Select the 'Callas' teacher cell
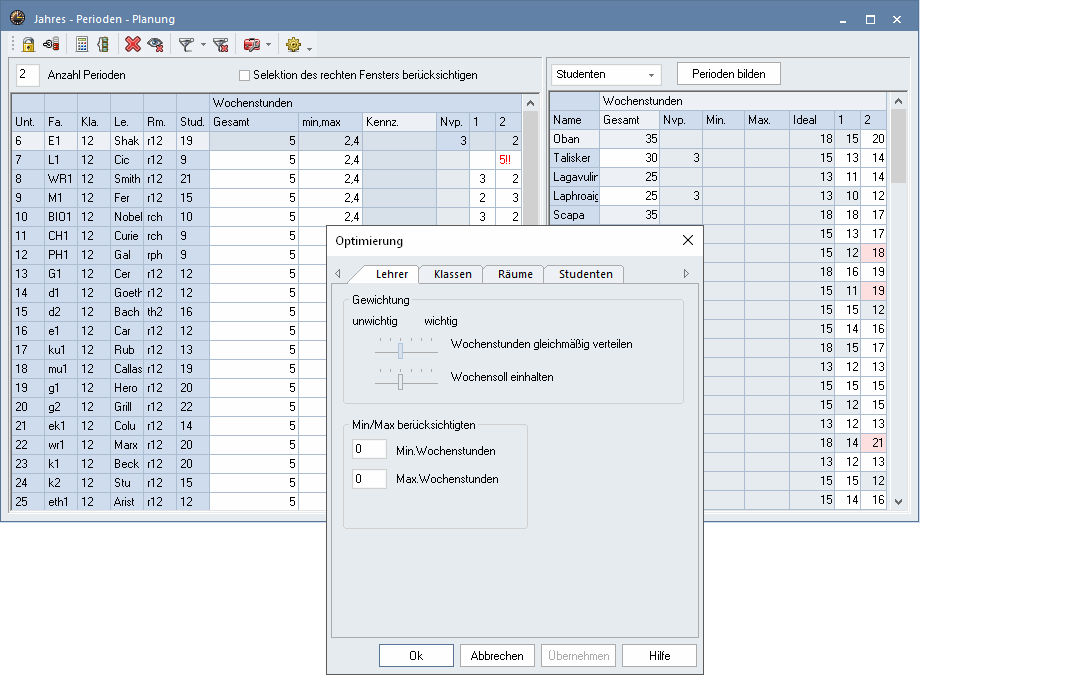 point(126,369)
